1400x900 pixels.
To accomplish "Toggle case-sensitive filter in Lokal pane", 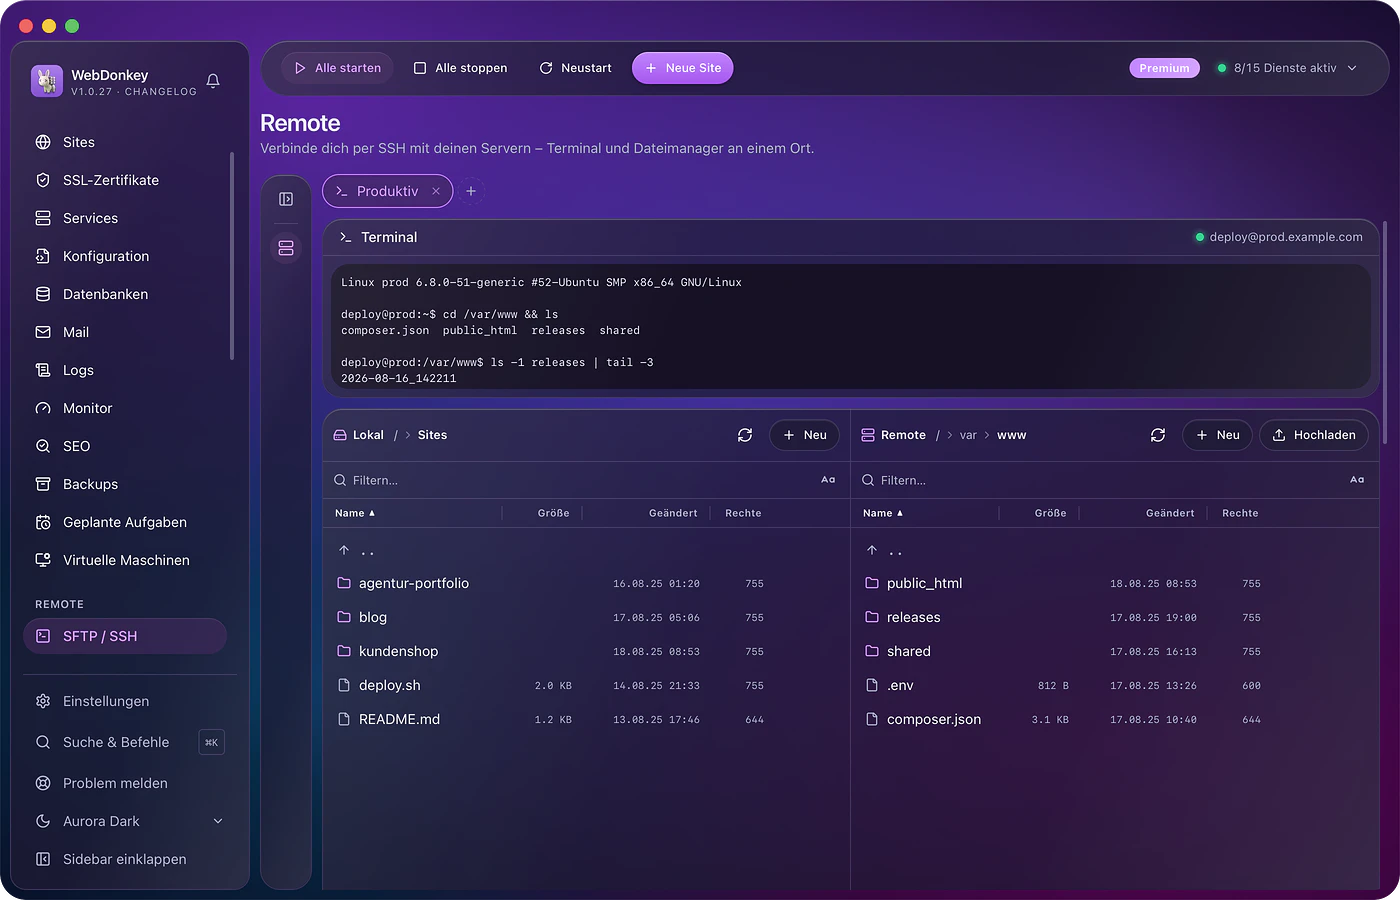I will (828, 480).
